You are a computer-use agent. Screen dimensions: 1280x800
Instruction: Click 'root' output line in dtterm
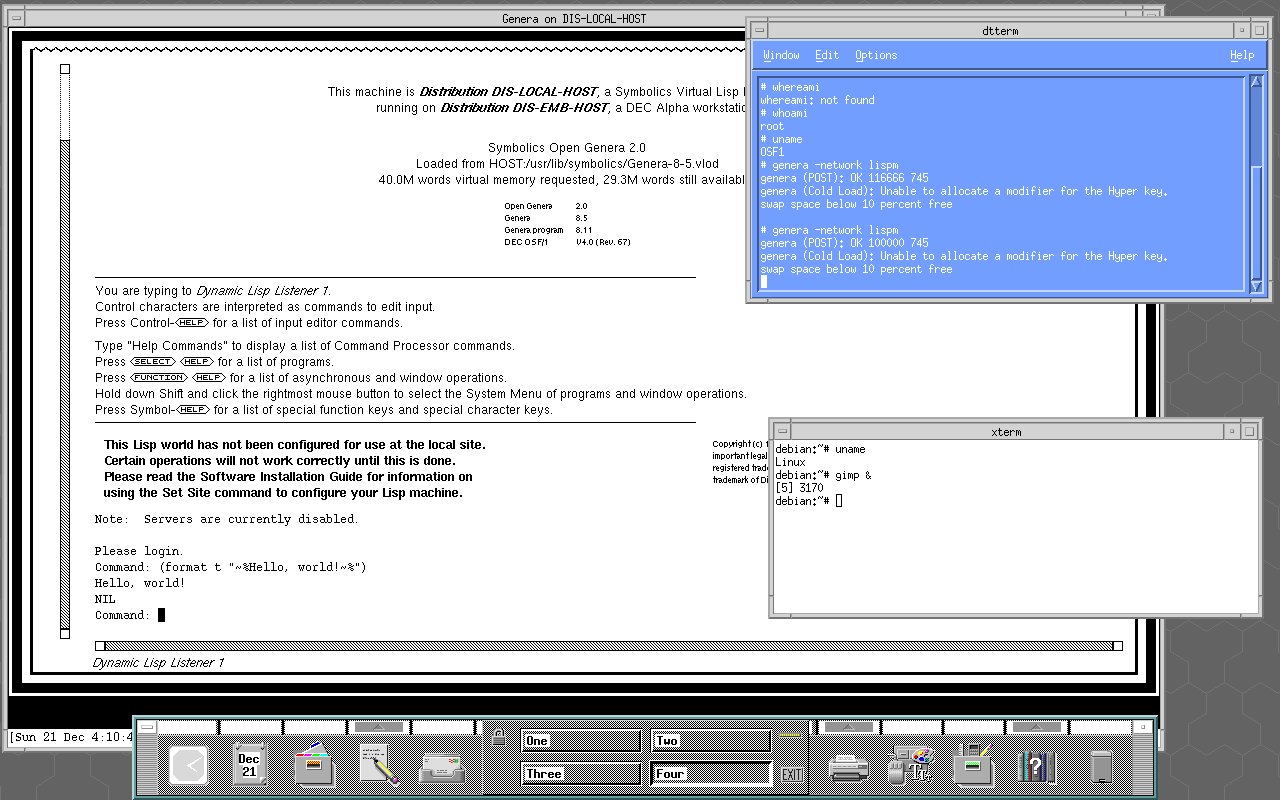[772, 126]
